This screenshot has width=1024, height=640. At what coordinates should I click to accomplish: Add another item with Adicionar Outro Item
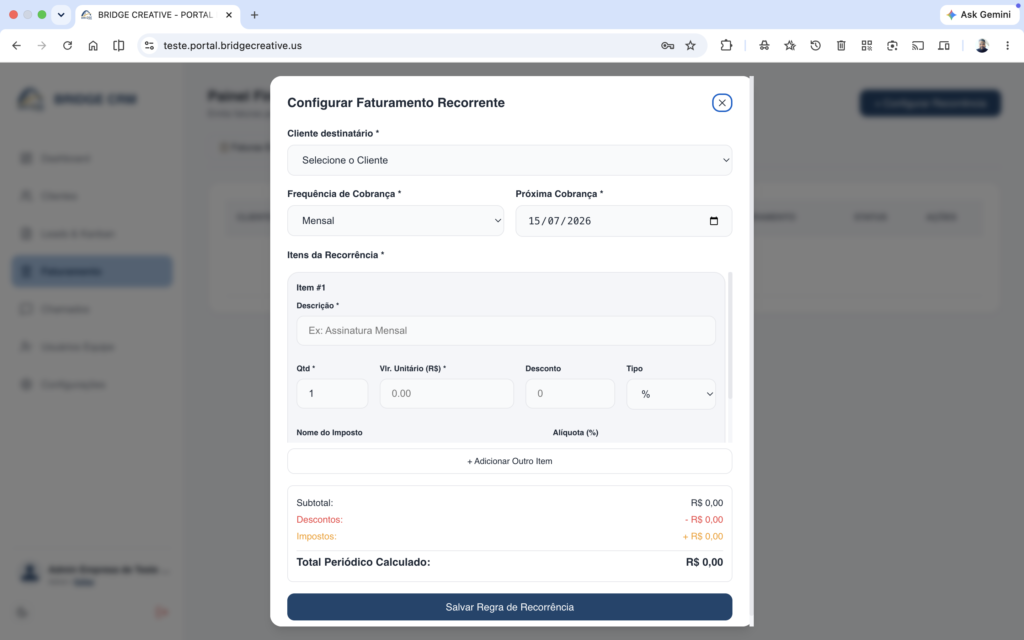[x=509, y=461]
